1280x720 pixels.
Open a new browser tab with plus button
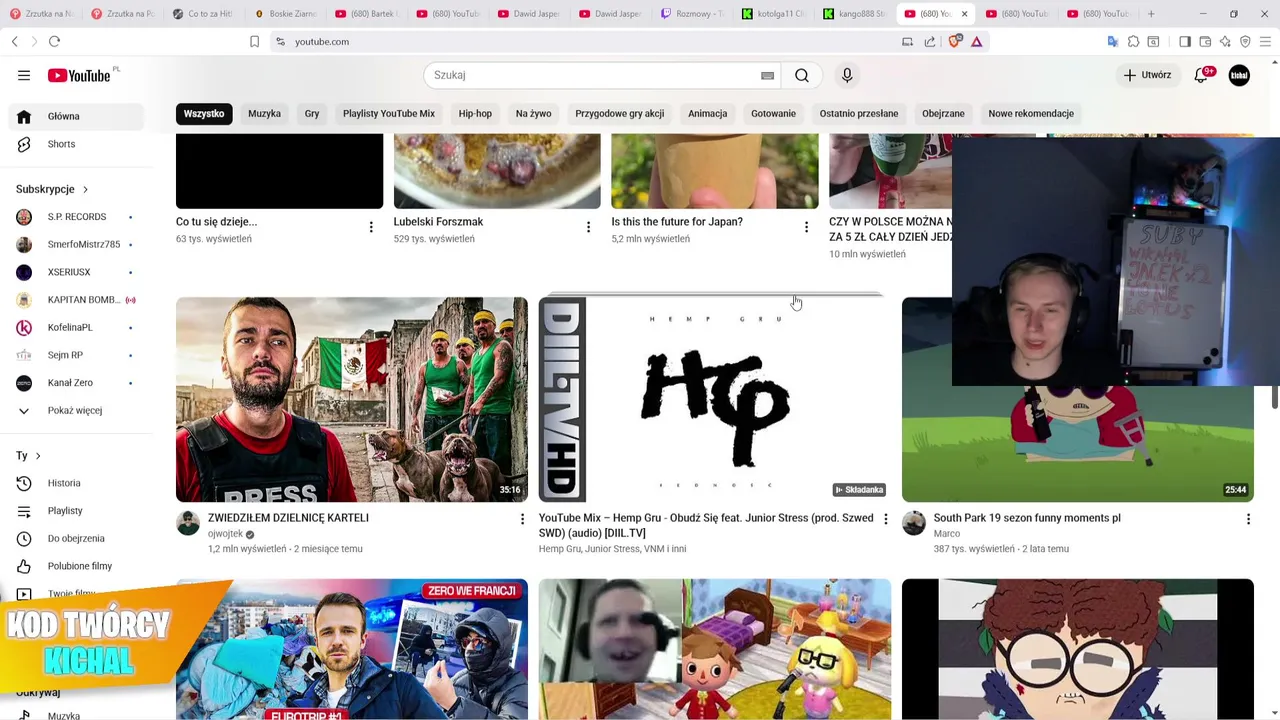pos(1151,14)
